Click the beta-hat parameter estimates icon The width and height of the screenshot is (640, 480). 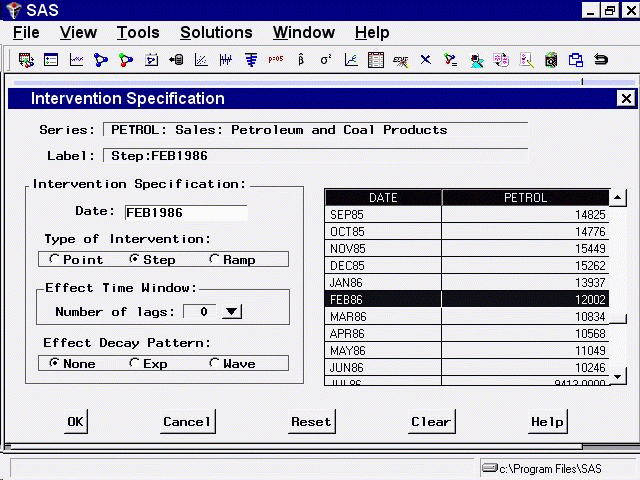click(301, 60)
